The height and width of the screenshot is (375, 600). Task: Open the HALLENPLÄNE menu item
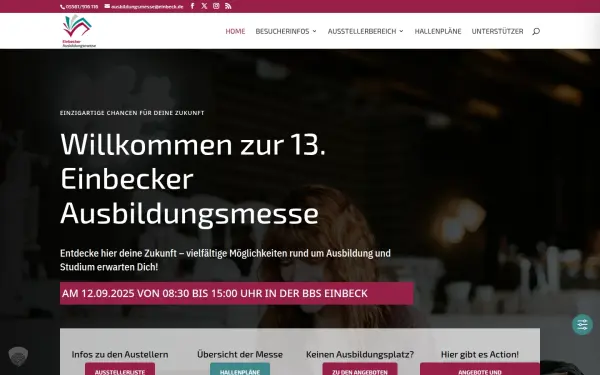pyautogui.click(x=438, y=31)
